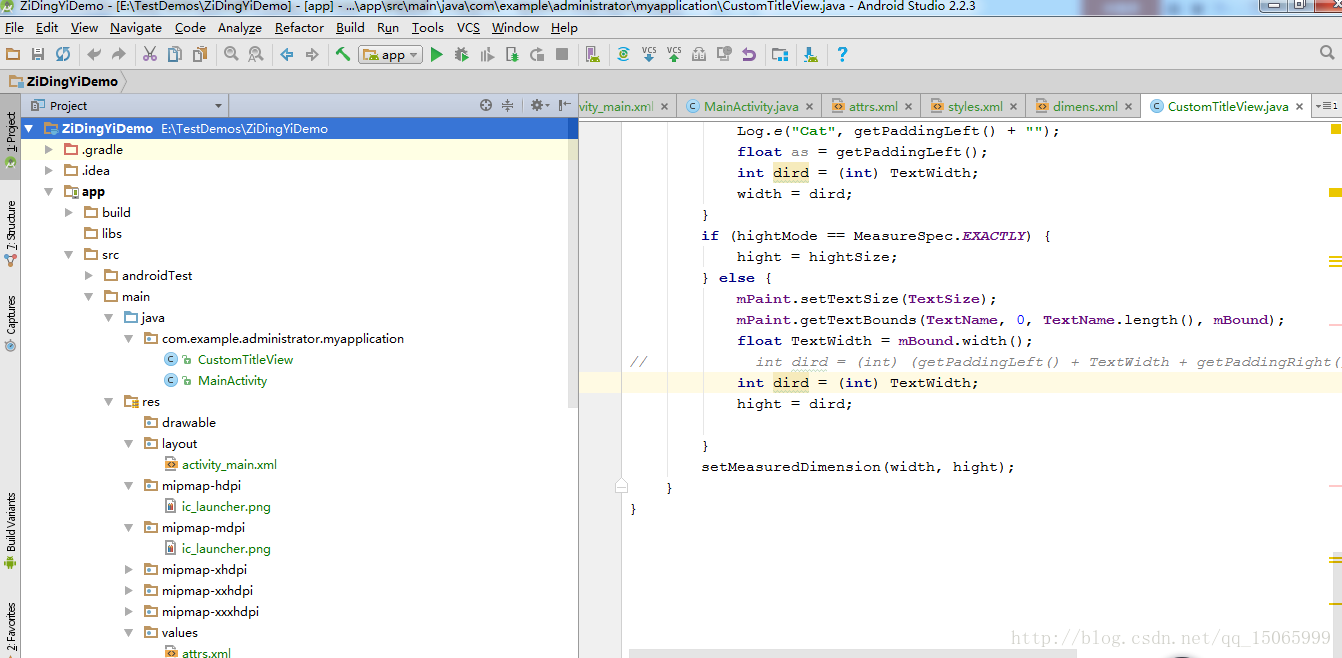Screen dimensions: 1342x658
Task: Click the Redo toolbar arrow
Action: pyautogui.click(x=119, y=54)
